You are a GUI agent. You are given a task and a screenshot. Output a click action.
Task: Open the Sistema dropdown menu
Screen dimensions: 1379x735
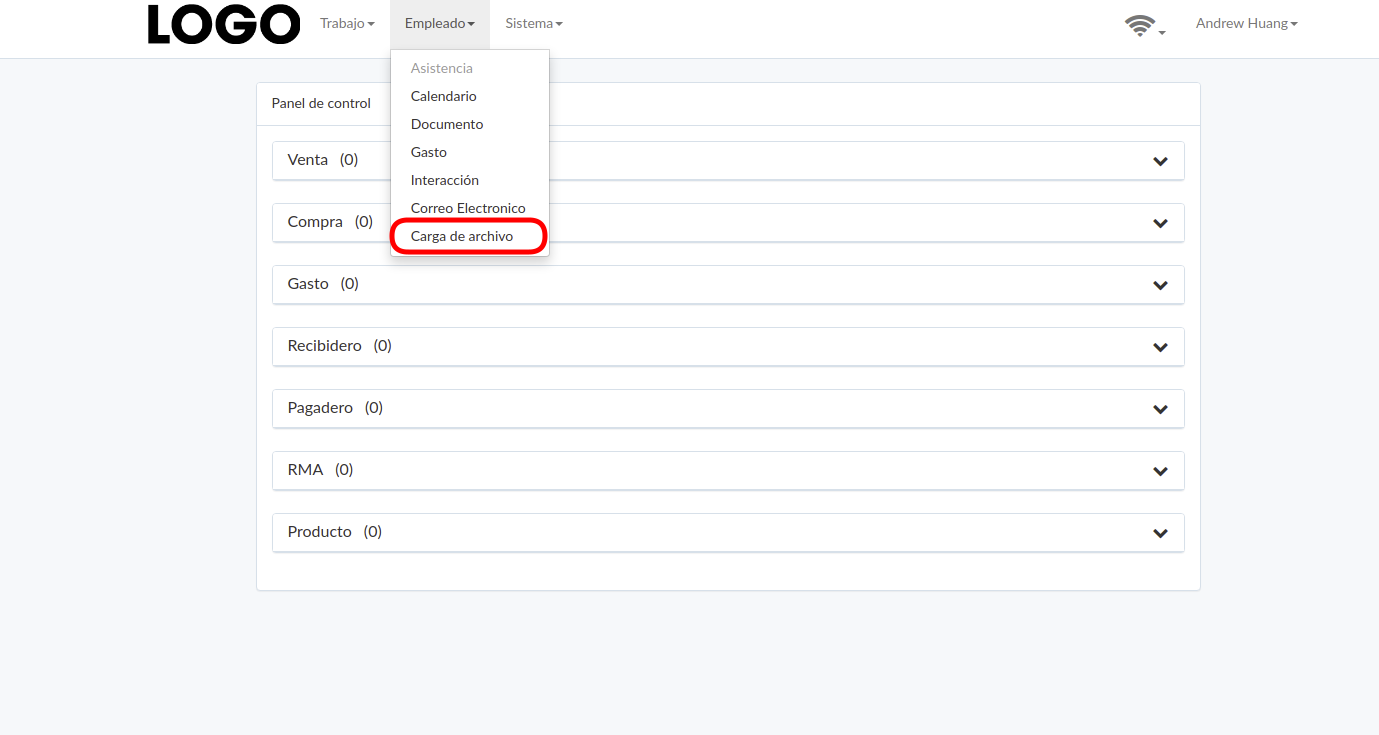pyautogui.click(x=534, y=23)
